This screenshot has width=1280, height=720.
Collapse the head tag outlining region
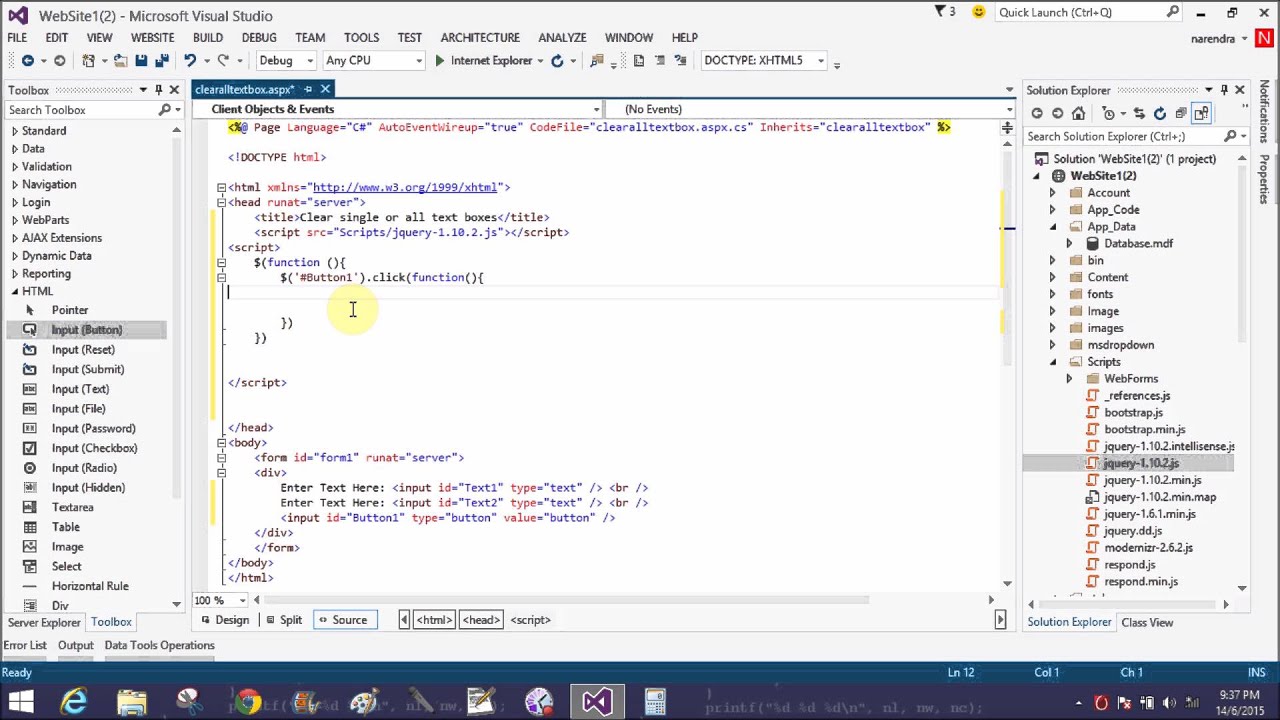point(221,202)
